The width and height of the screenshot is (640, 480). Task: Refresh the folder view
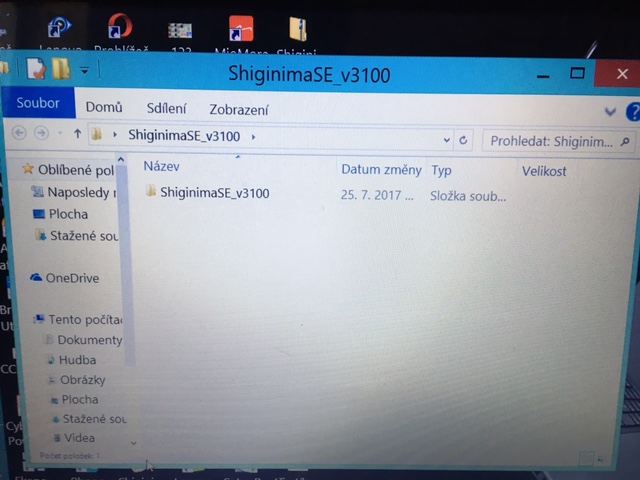click(x=463, y=140)
